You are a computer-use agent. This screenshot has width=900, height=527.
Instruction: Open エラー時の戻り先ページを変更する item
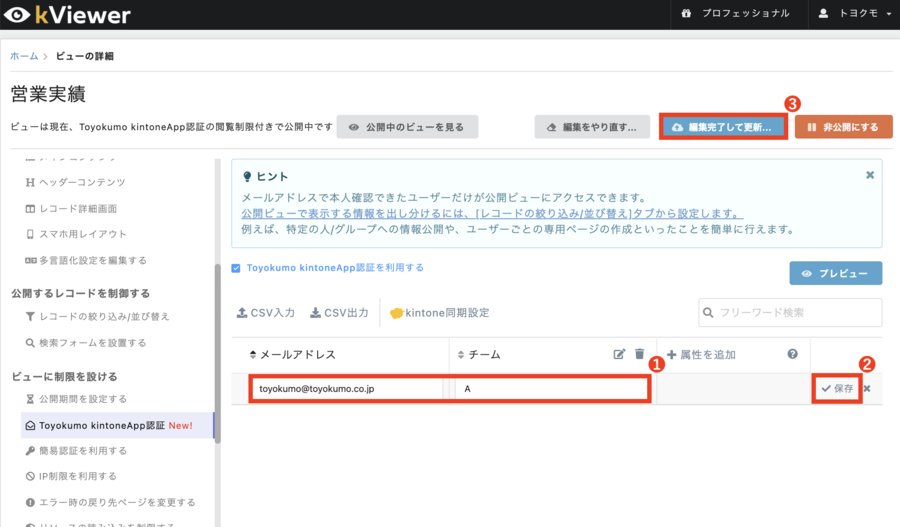111,502
